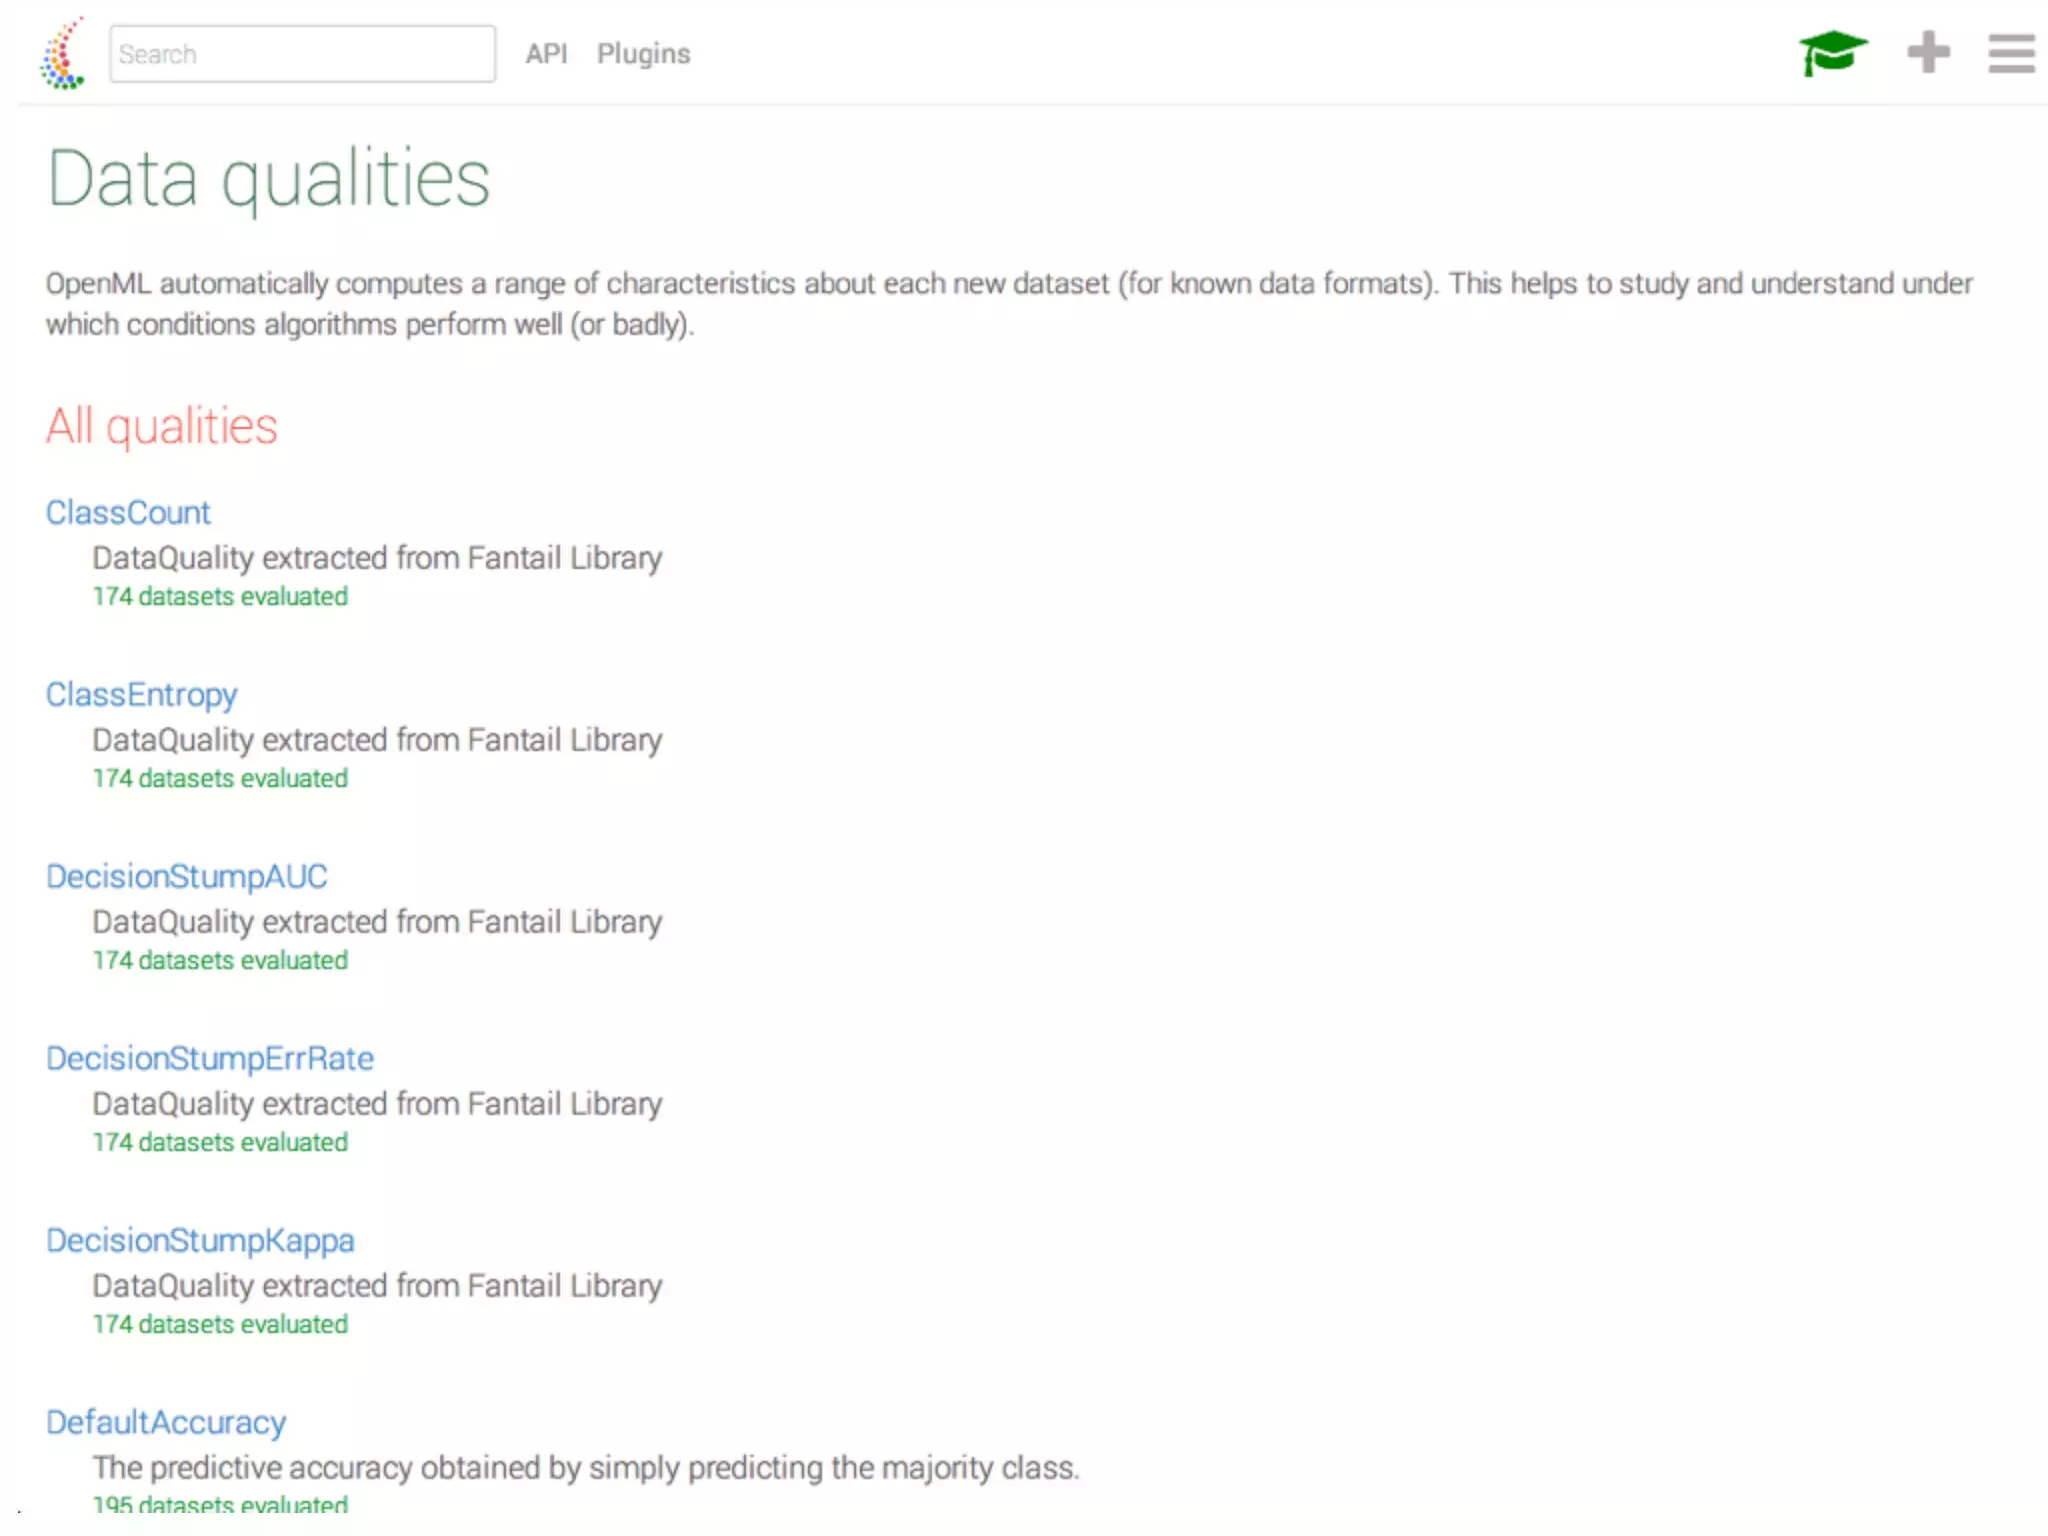The height and width of the screenshot is (1536, 2048).
Task: Click the All qualities heading
Action: tap(161, 427)
